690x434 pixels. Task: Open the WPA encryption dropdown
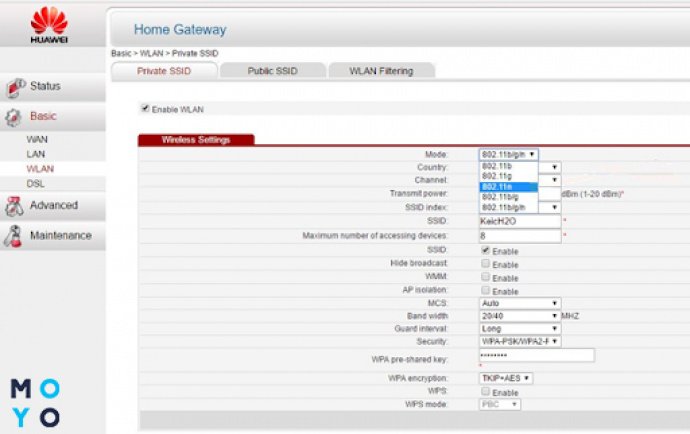coord(506,378)
